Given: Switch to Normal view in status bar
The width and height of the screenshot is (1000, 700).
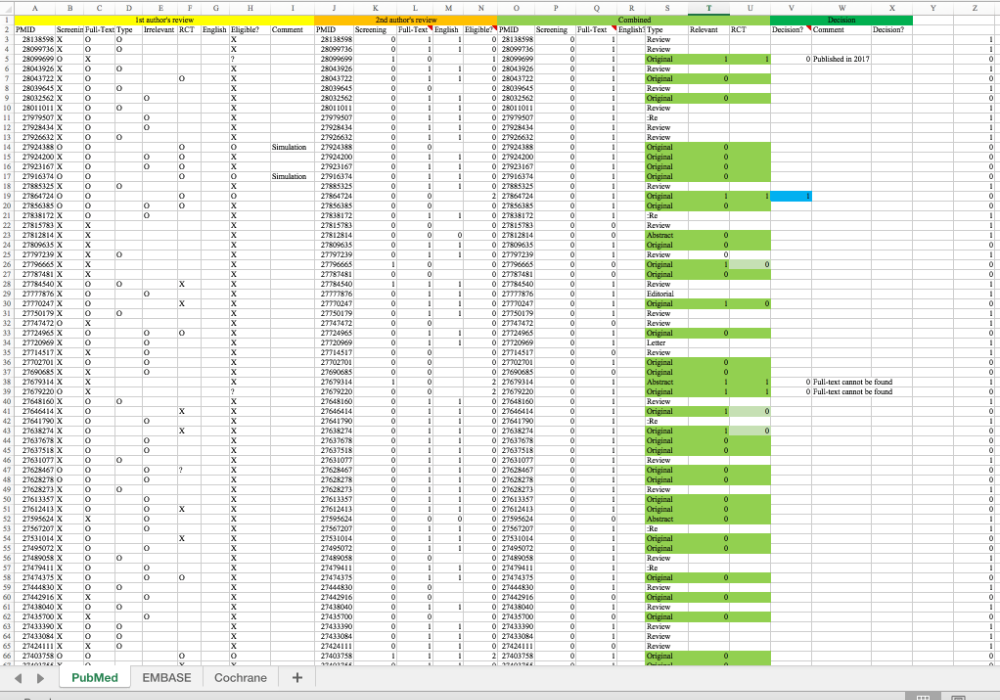Looking at the screenshot, I should [921, 696].
